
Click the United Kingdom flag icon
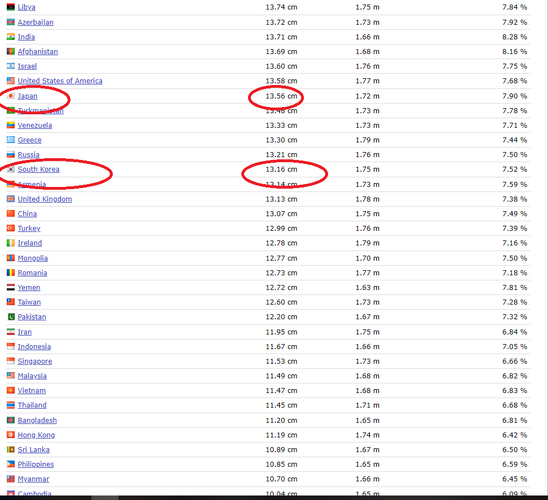point(11,199)
